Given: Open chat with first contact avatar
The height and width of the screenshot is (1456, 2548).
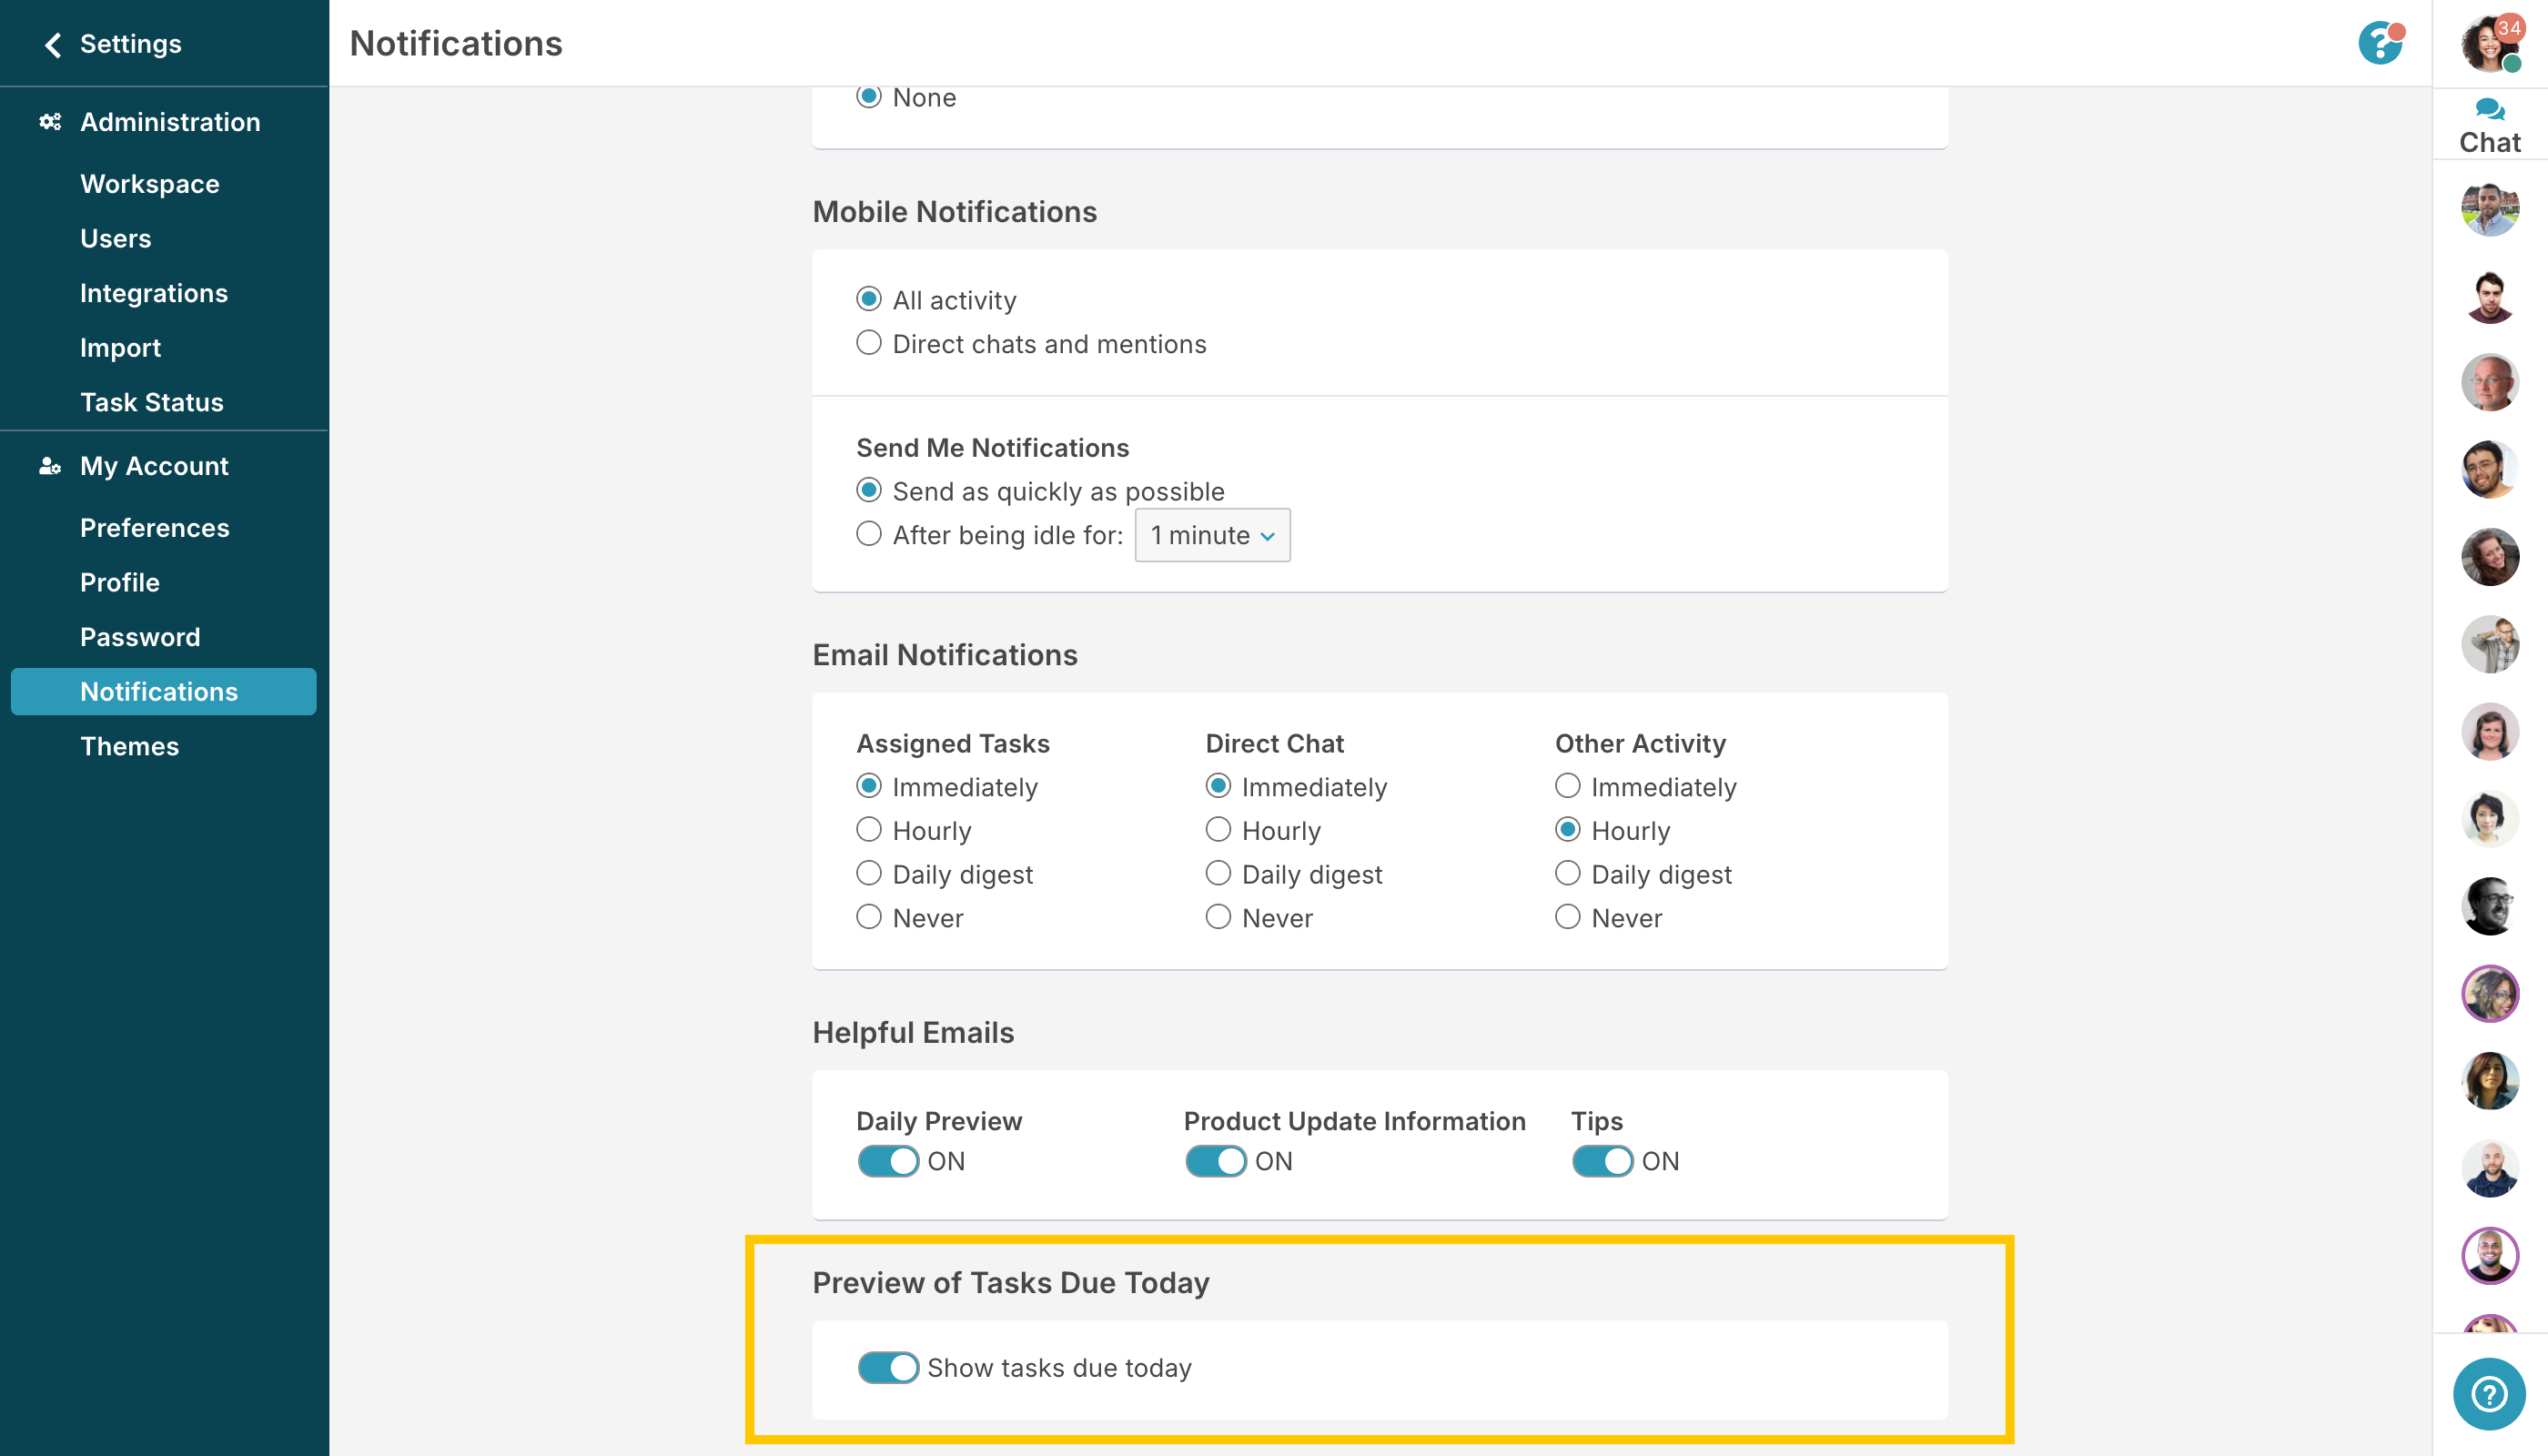Looking at the screenshot, I should pyautogui.click(x=2489, y=209).
